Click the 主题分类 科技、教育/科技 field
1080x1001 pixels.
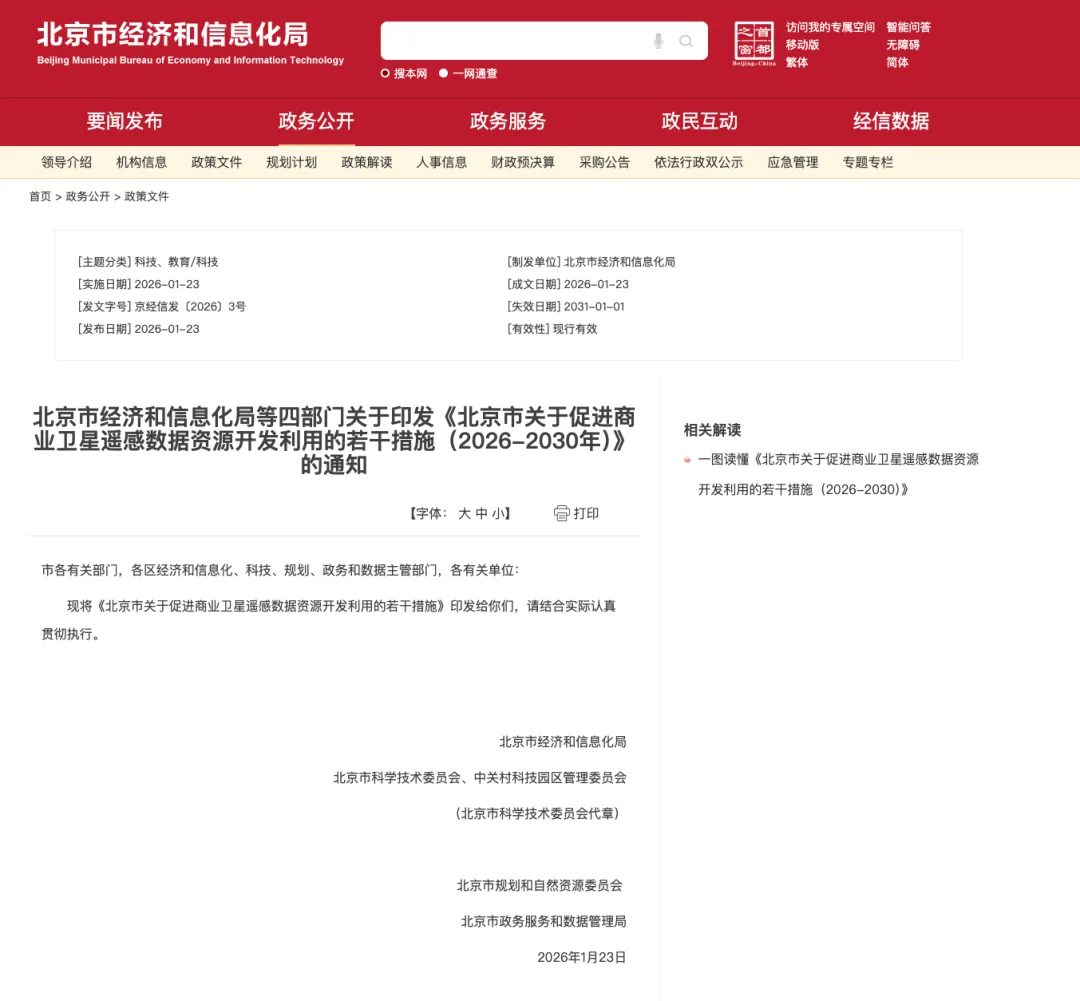pos(147,262)
